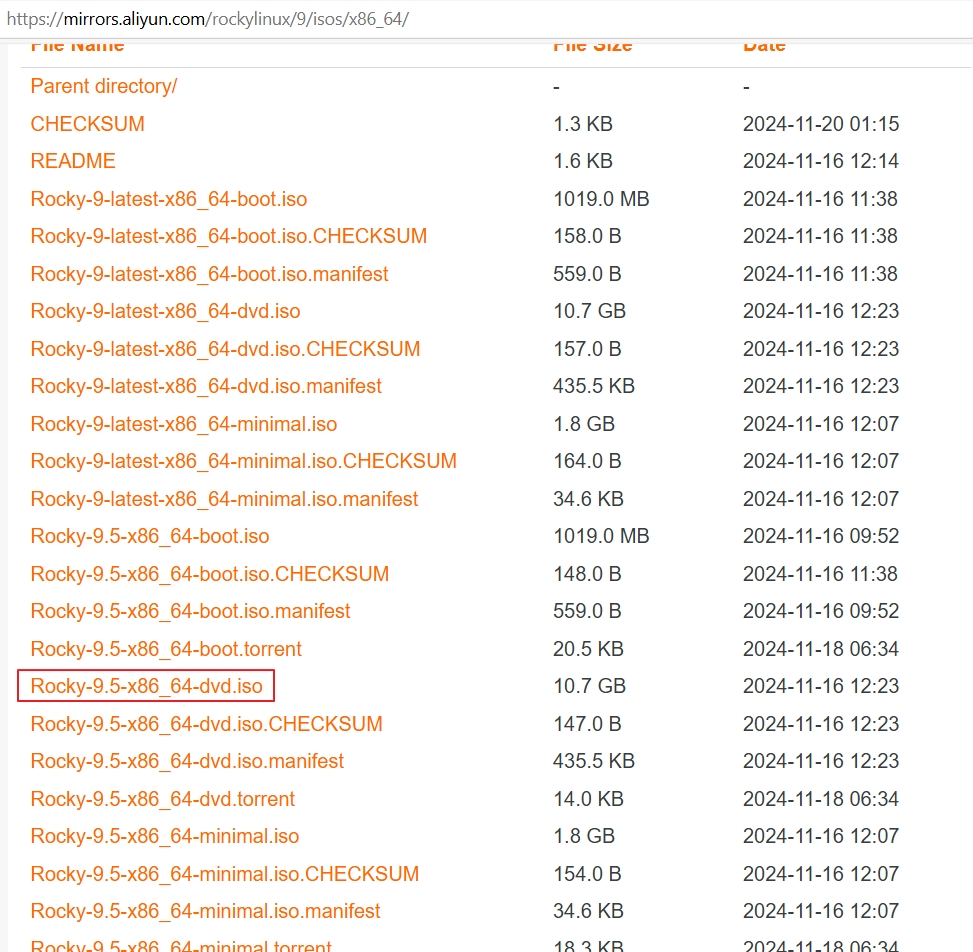Download Rocky-9.5-x86_64-minimal.iso
This screenshot has width=973, height=952.
165,837
